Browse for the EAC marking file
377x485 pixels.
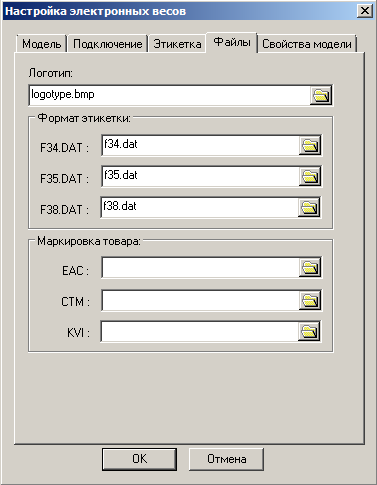(x=310, y=267)
